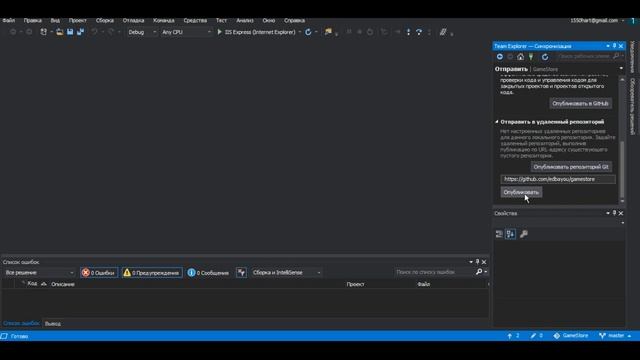Viewport: 640px width, 360px height.
Task: Open the Команда menu
Action: (163, 20)
